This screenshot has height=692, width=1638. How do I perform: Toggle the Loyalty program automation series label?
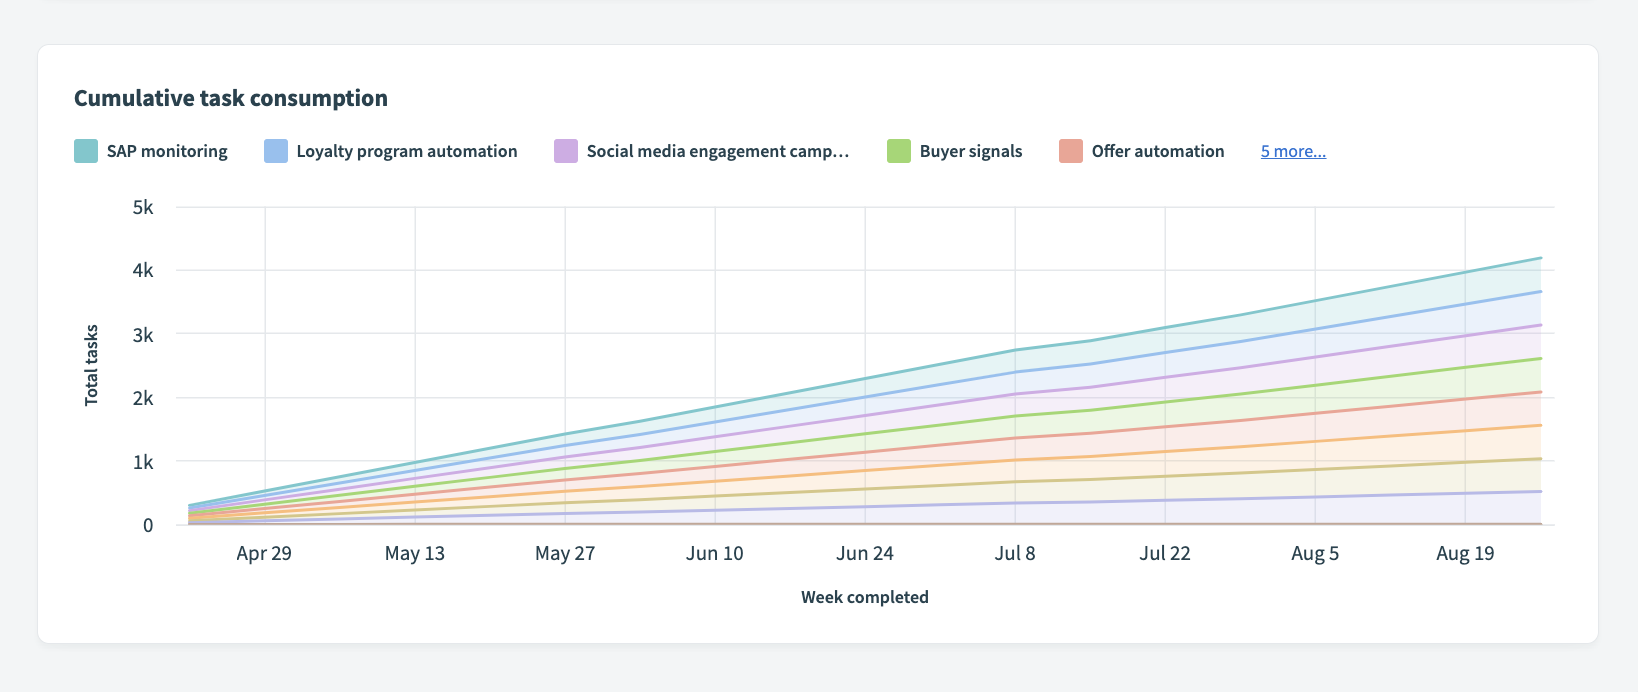[407, 151]
